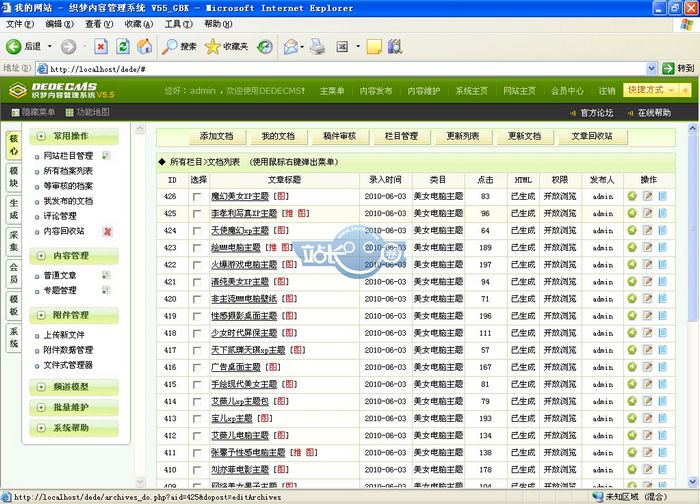Go to IE home page icon

(144, 46)
